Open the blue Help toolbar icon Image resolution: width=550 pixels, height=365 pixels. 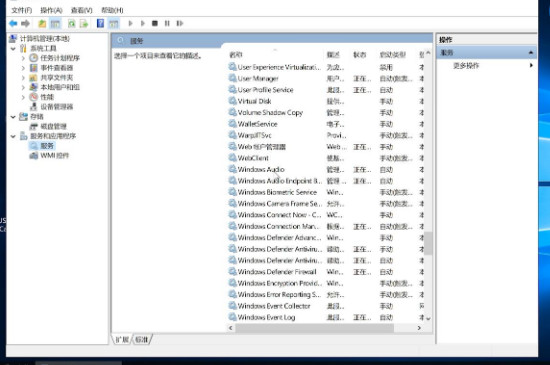pyautogui.click(x=100, y=23)
